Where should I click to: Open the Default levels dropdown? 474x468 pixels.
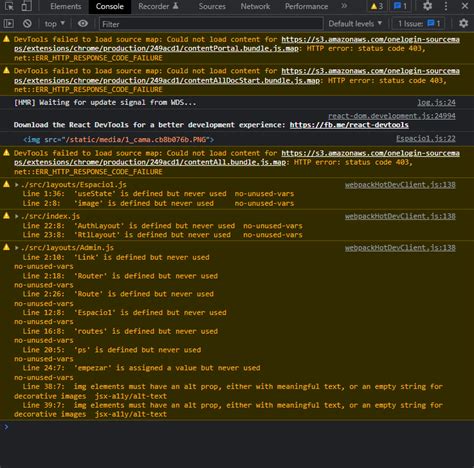(355, 24)
